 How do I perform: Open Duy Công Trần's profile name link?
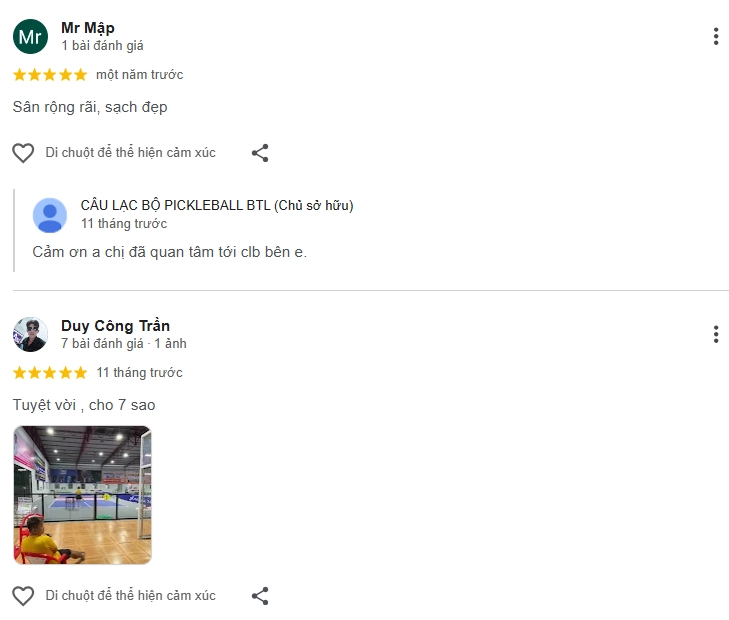(x=115, y=325)
